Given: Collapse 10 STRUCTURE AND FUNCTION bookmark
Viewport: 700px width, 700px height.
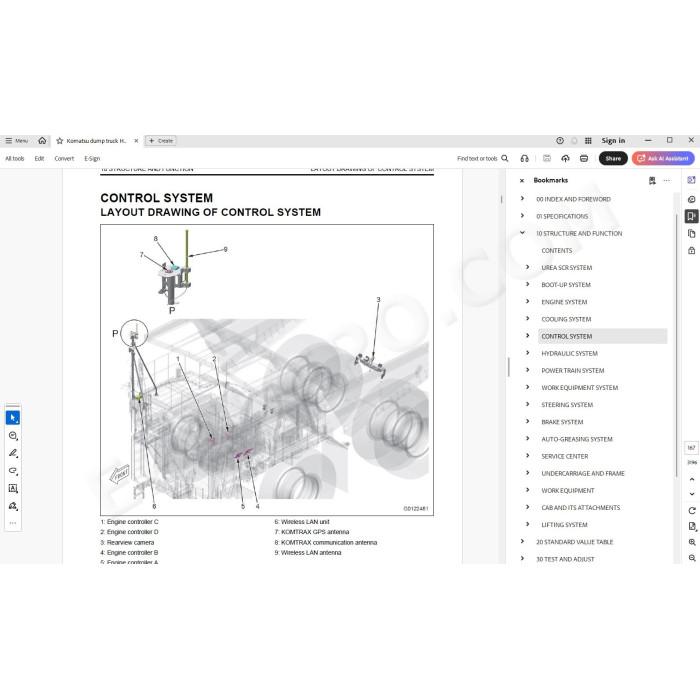Looking at the screenshot, I should pos(522,233).
